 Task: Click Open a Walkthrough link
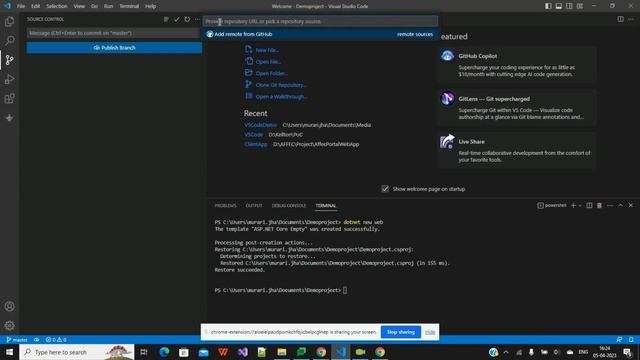pos(281,97)
